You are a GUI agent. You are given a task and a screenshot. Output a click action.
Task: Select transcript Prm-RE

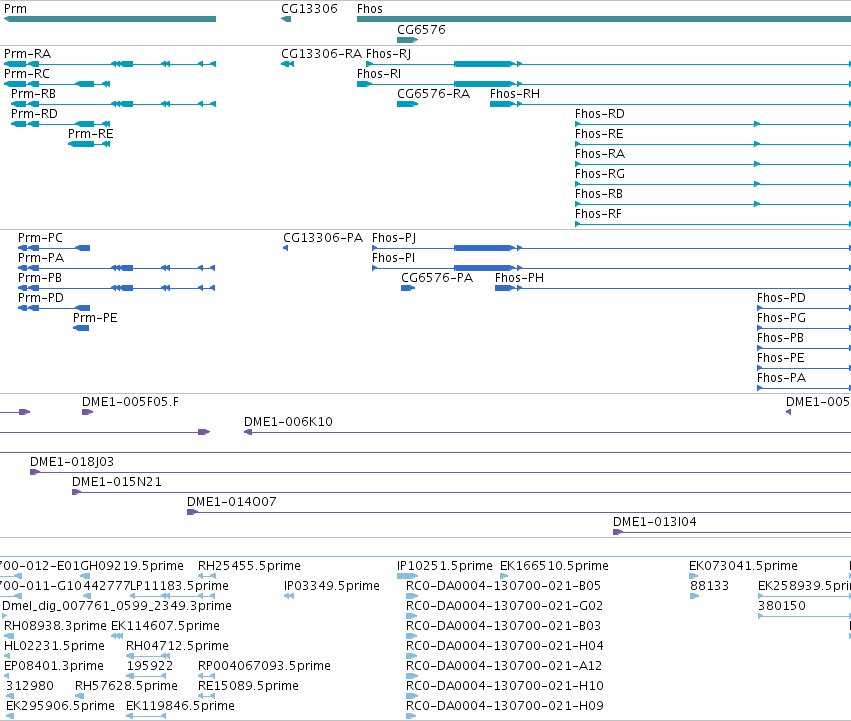pyautogui.click(x=90, y=144)
